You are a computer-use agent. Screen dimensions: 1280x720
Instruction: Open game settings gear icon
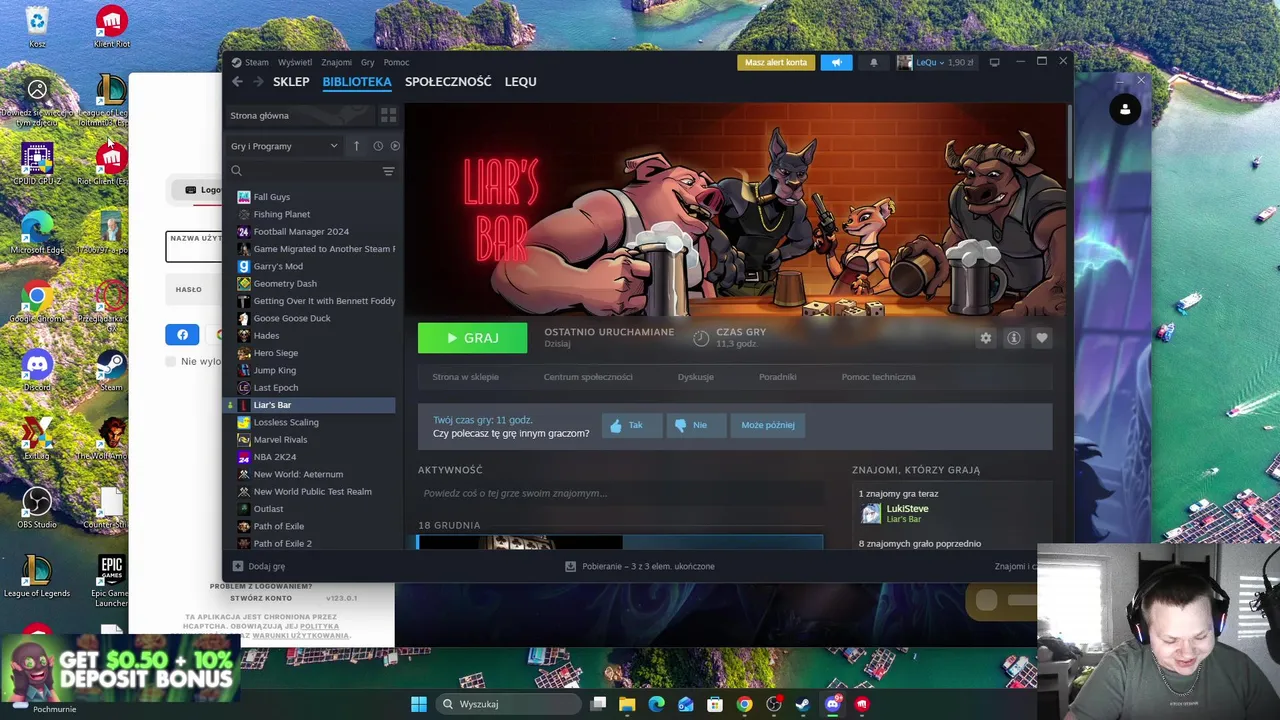pos(986,338)
